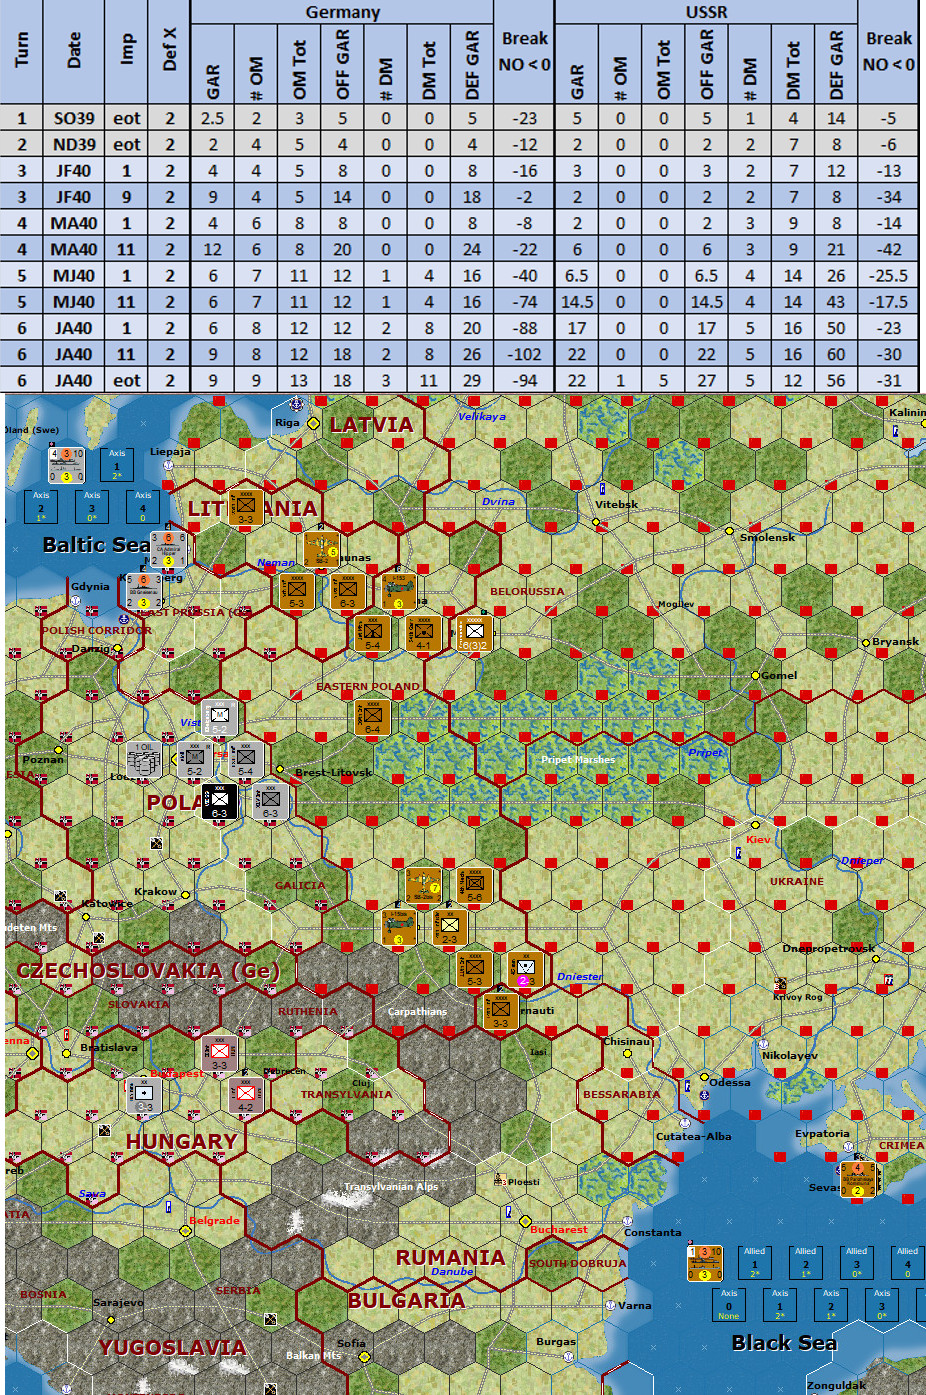Select Soviet 6(3)2 headquarters counter
Viewport: 926px width, 1395px height.
(474, 634)
